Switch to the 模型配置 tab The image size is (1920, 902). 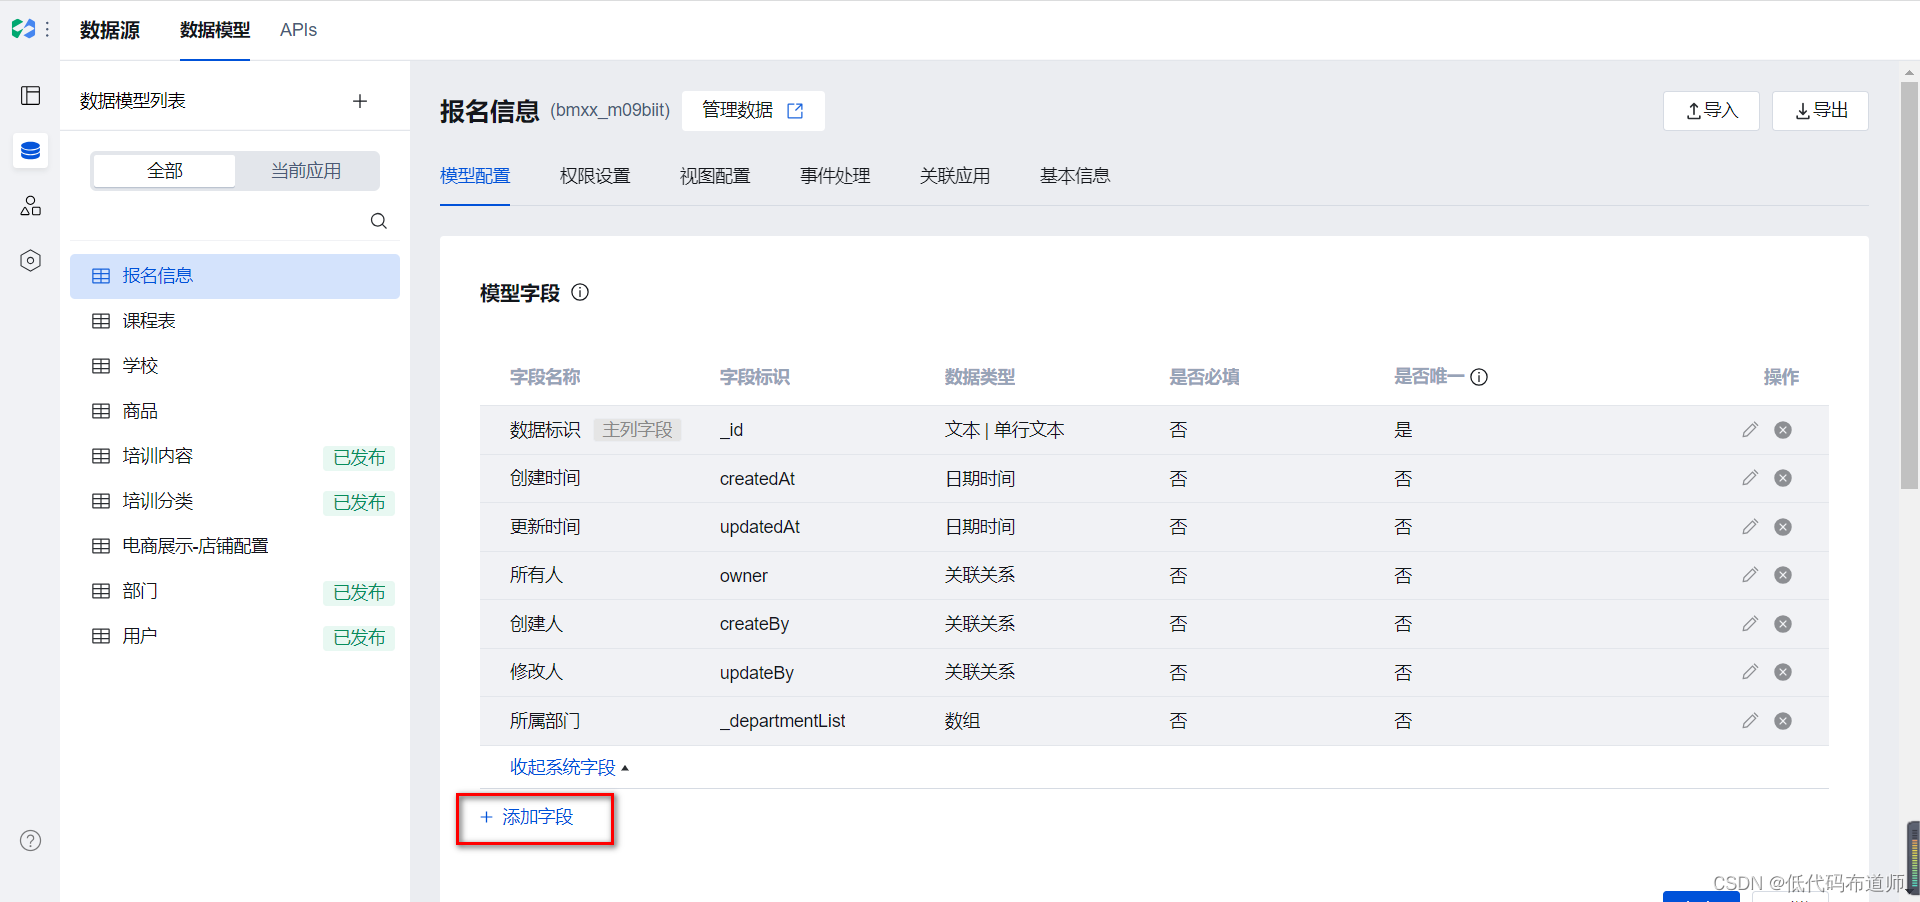pyautogui.click(x=475, y=176)
